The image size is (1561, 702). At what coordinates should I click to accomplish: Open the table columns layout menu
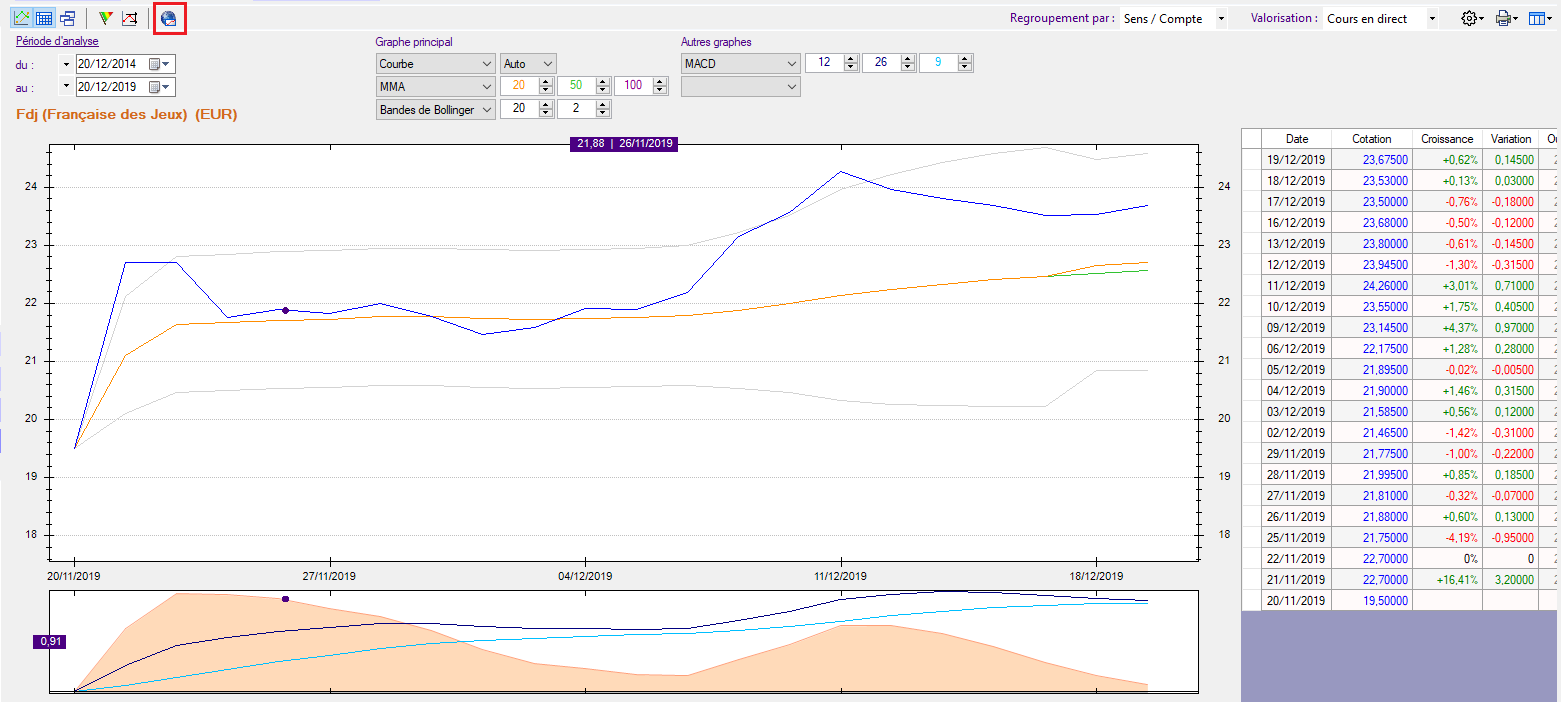(x=1540, y=18)
